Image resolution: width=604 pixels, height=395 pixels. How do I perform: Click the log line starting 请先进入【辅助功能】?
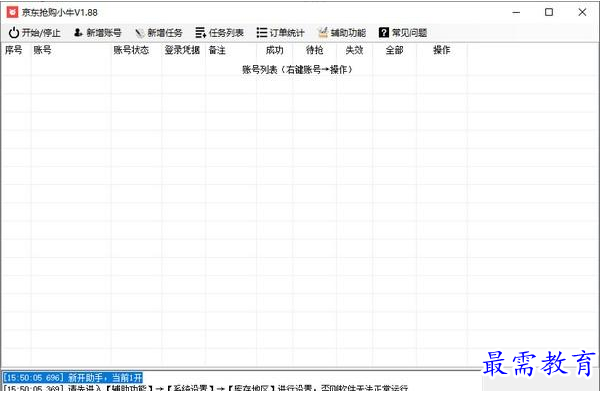206,388
